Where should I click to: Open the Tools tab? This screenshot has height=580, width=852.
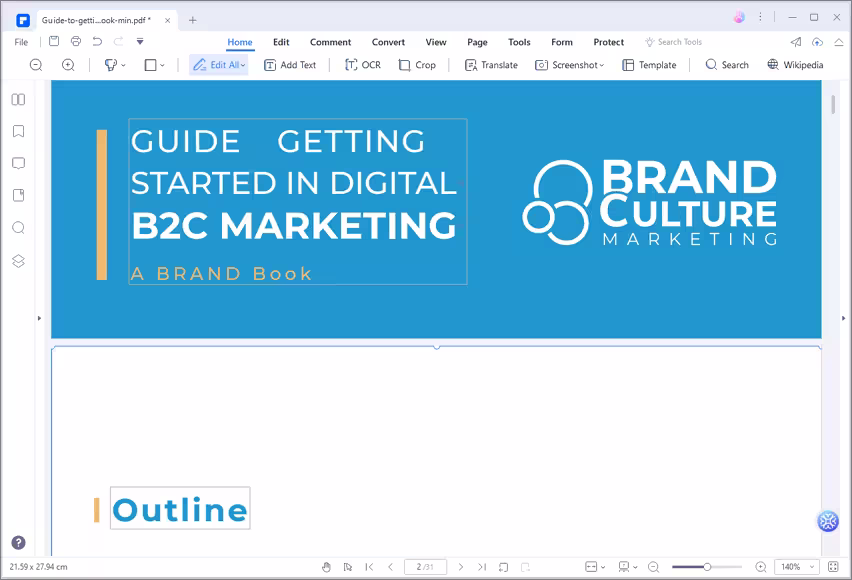click(519, 42)
